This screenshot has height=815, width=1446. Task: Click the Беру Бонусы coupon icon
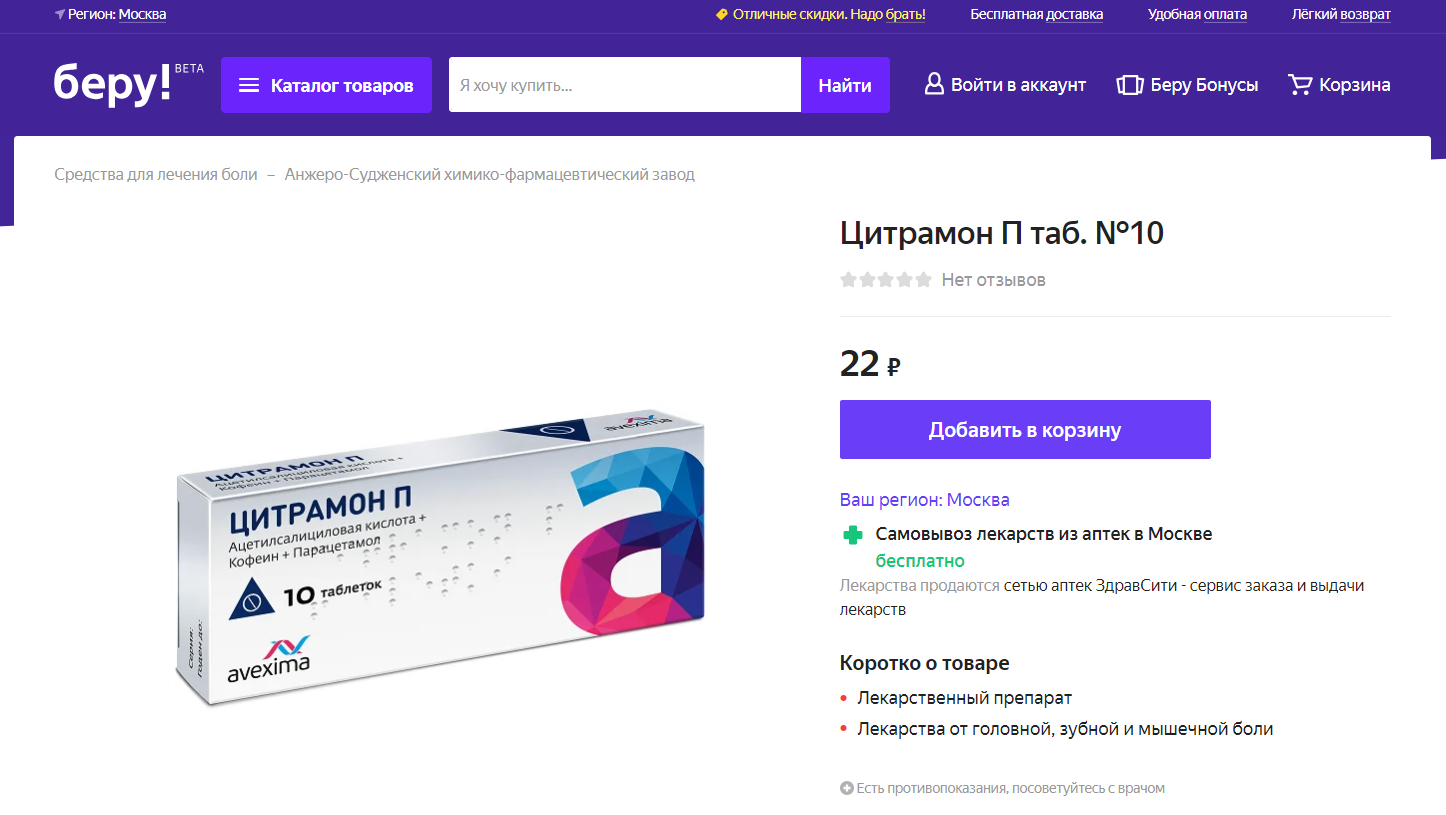pos(1129,85)
